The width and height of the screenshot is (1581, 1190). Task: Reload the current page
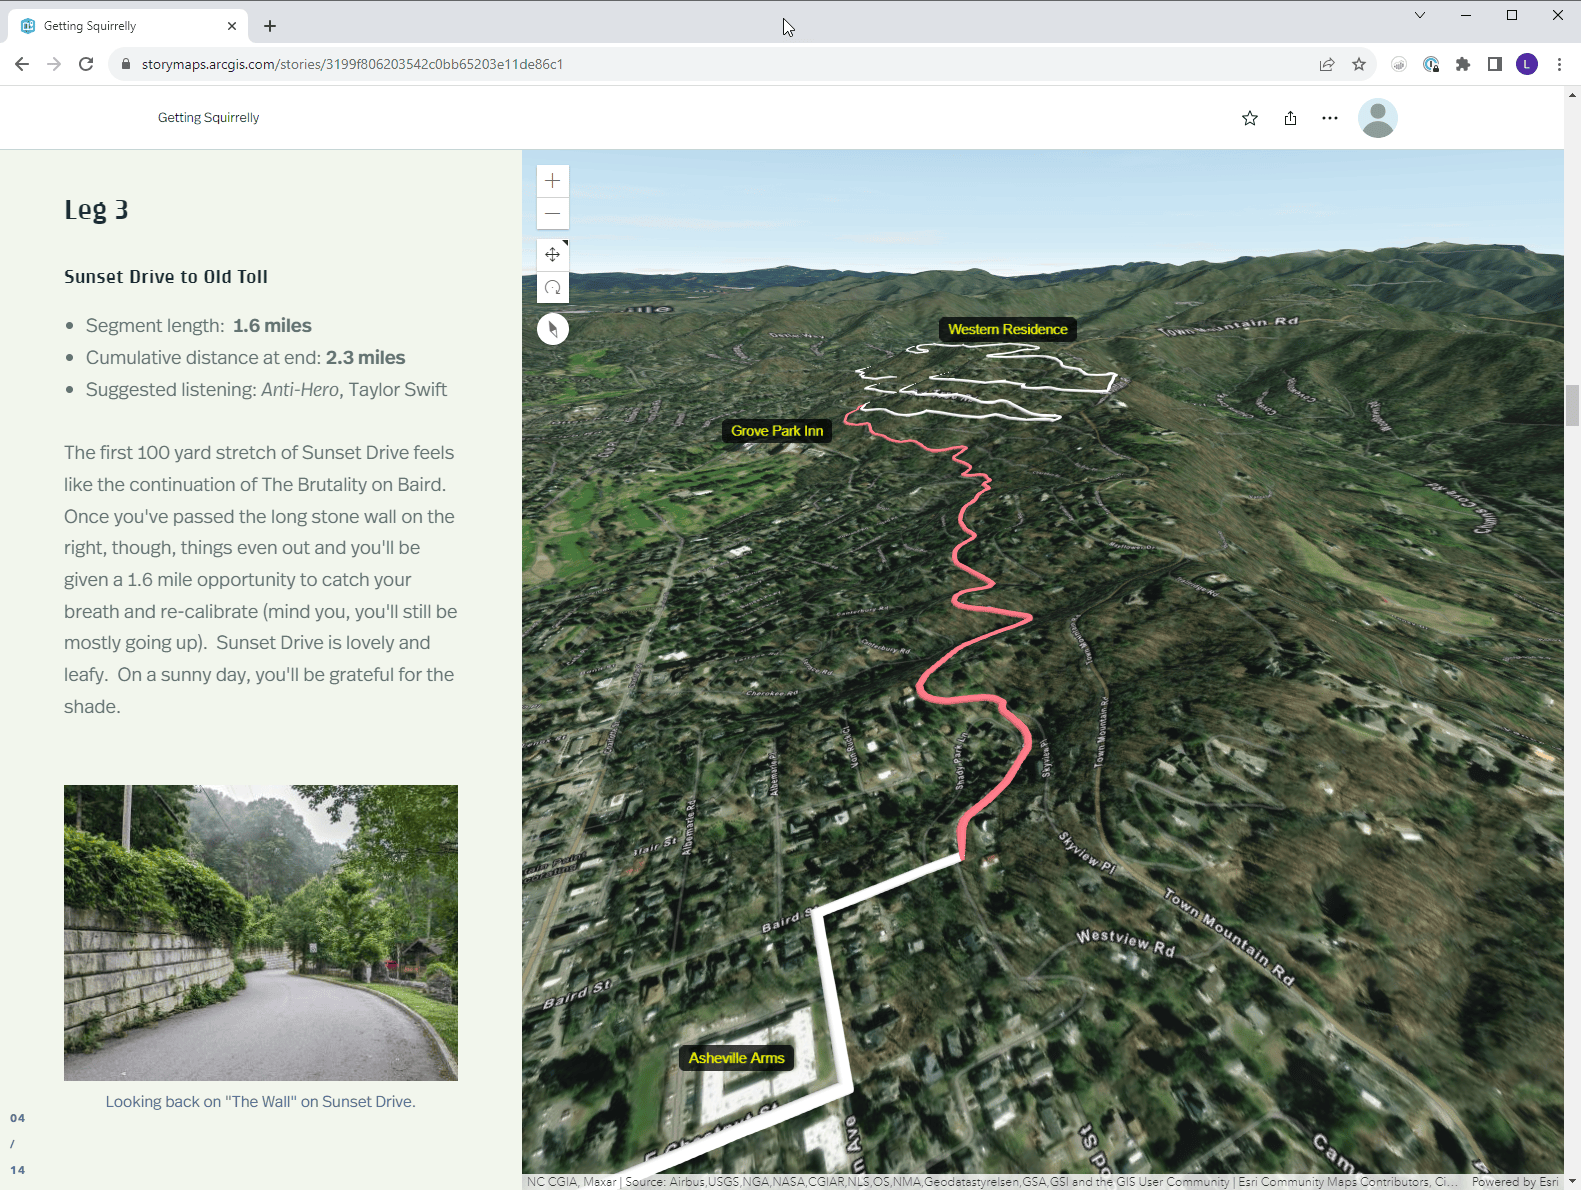pos(86,64)
